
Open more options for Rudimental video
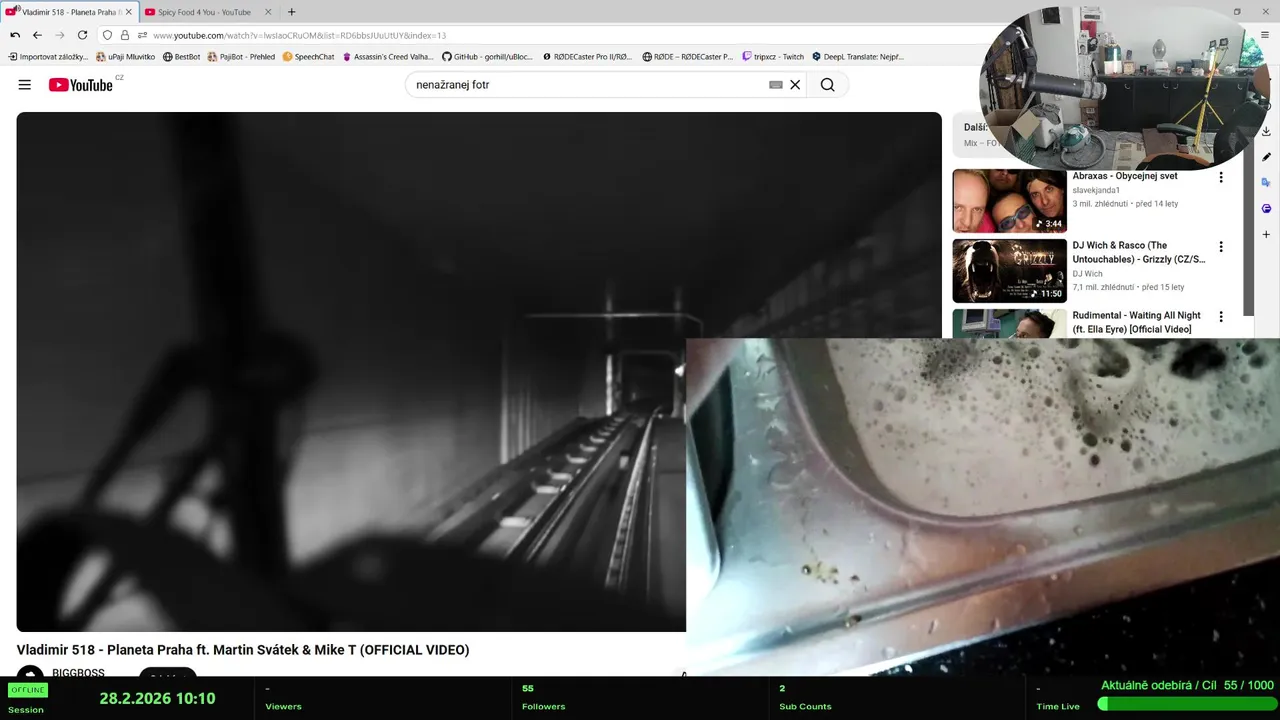click(1220, 317)
